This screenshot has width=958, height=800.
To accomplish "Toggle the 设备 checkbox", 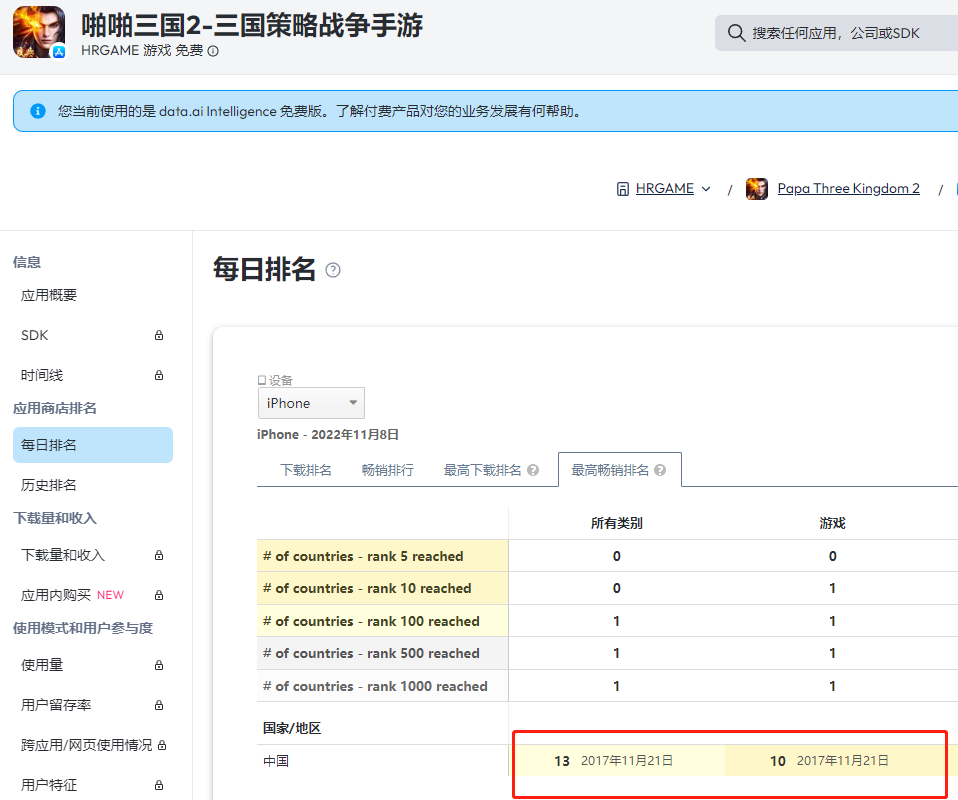I will tap(263, 379).
